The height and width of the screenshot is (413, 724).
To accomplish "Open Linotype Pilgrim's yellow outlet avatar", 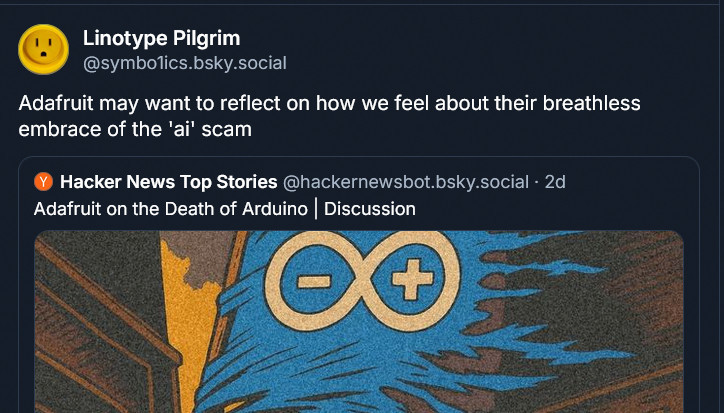I will [x=43, y=49].
